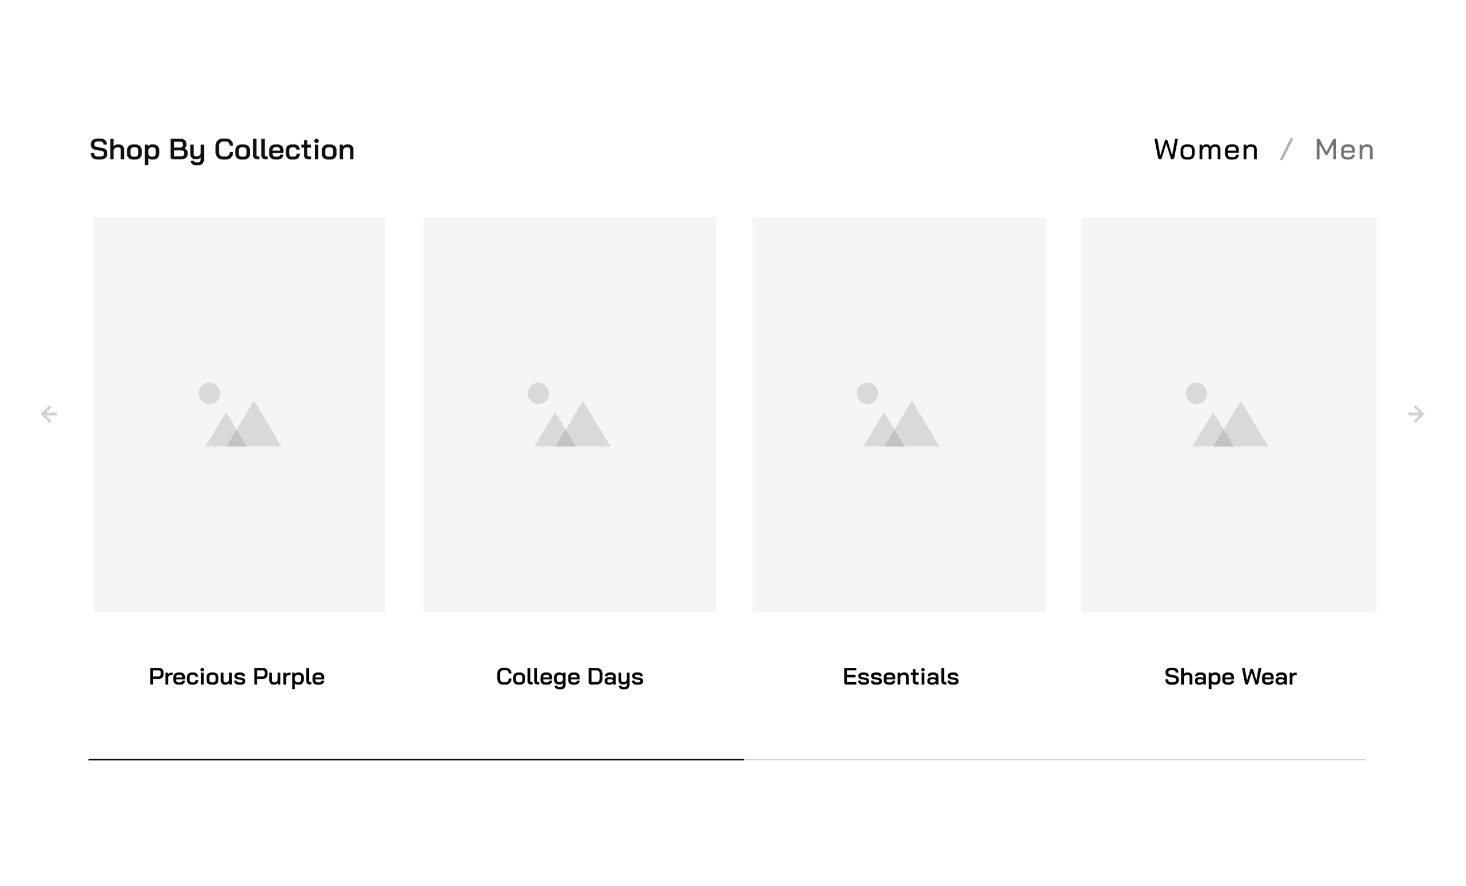Click the Shop By Collection heading
The width and height of the screenshot is (1466, 886).
222,150
